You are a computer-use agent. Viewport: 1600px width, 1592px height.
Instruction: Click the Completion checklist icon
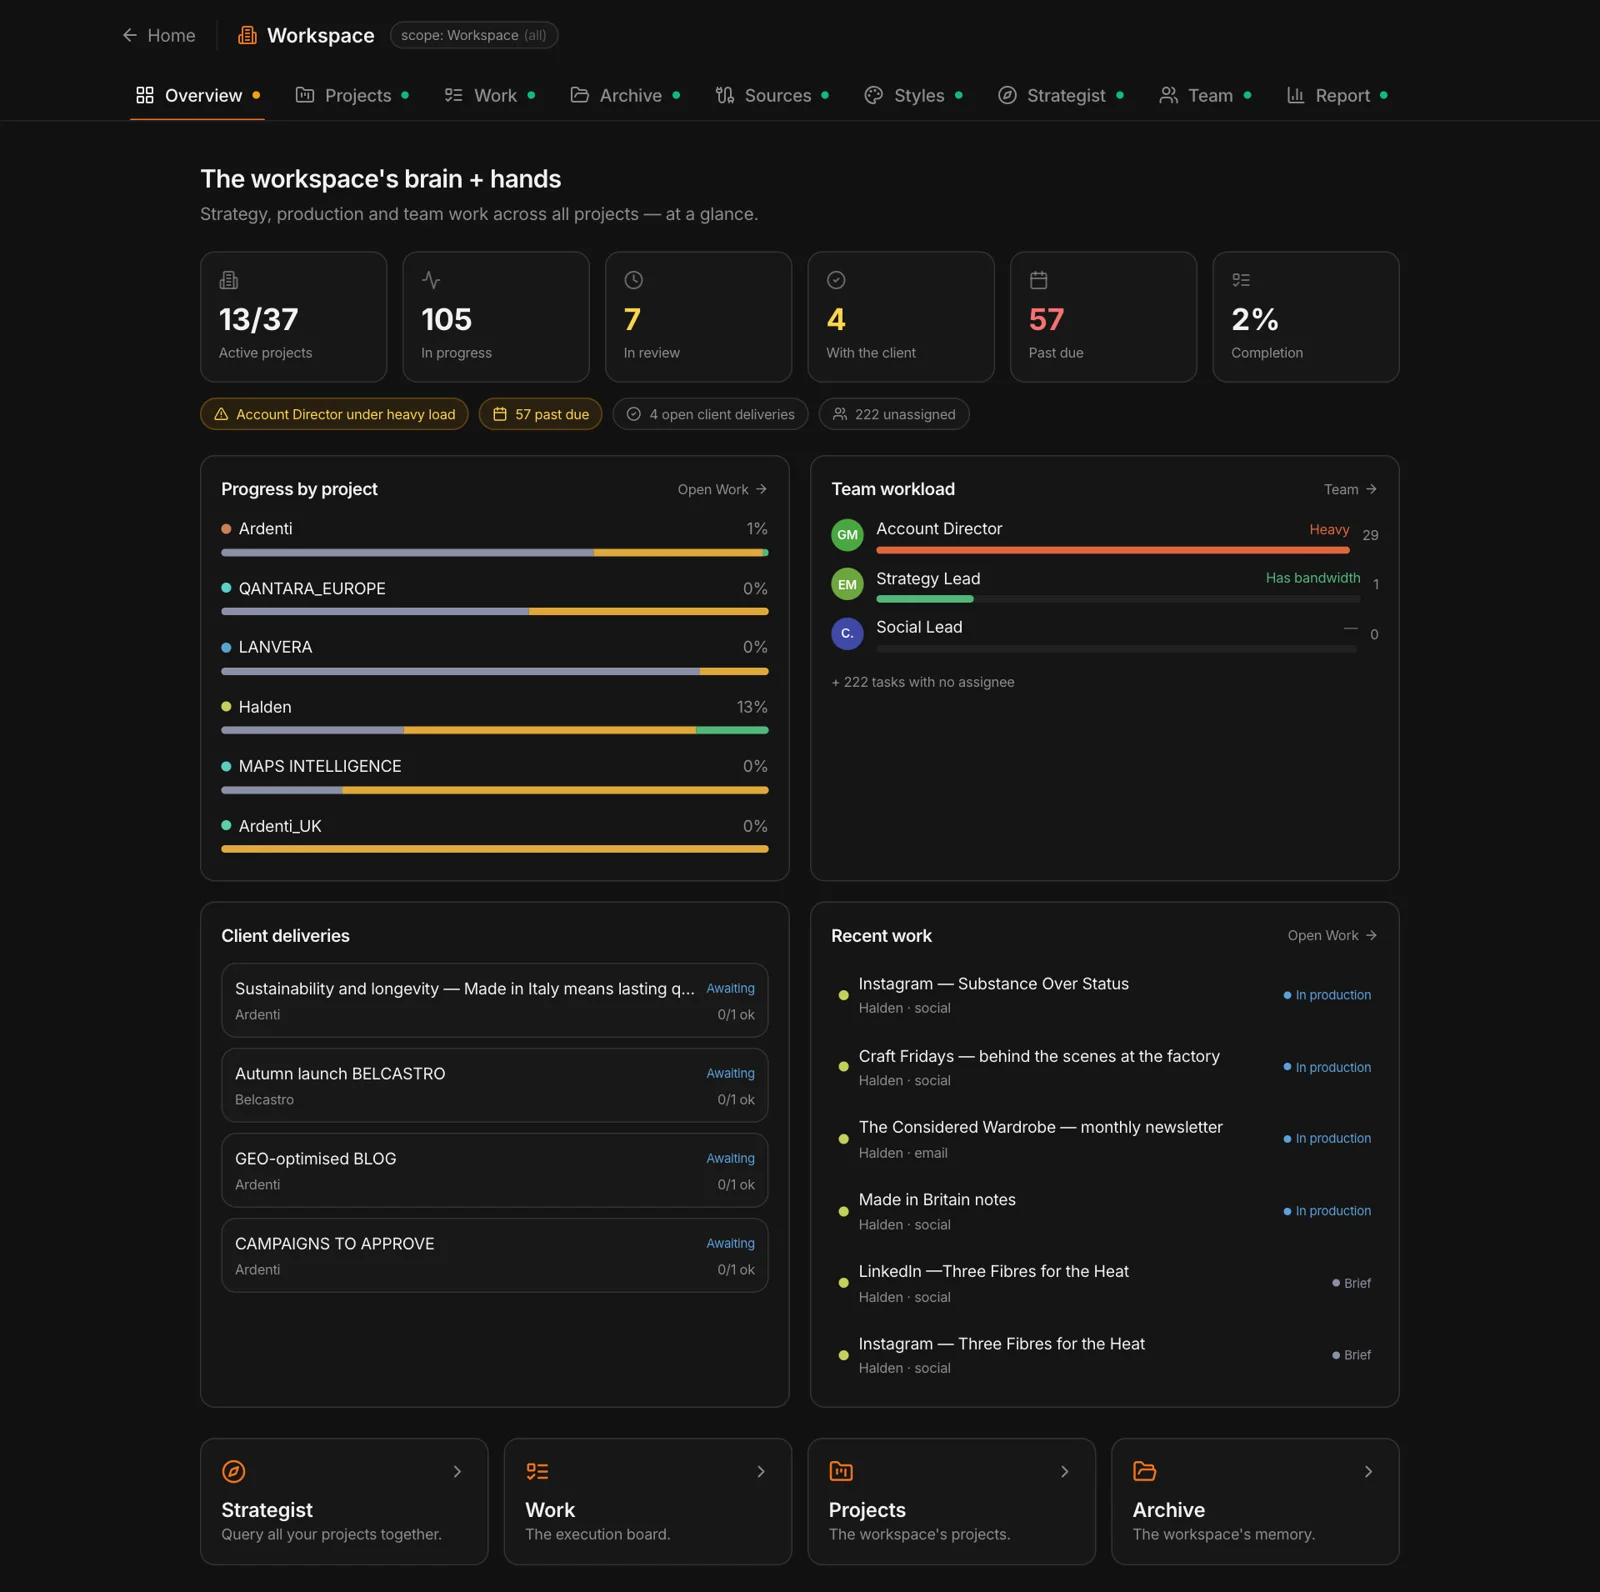pyautogui.click(x=1241, y=280)
